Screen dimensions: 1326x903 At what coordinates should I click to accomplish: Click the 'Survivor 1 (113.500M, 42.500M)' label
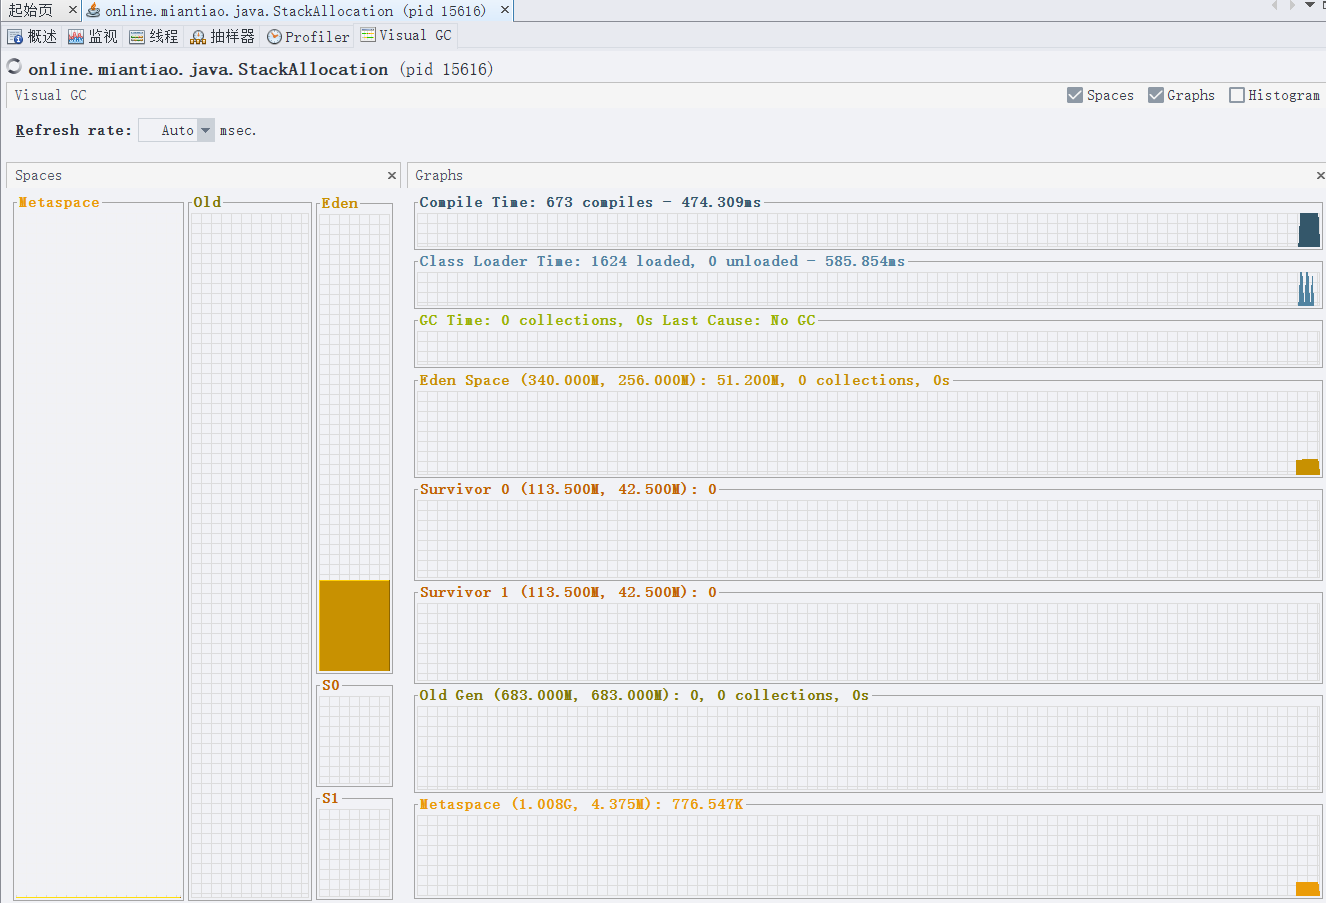568,592
